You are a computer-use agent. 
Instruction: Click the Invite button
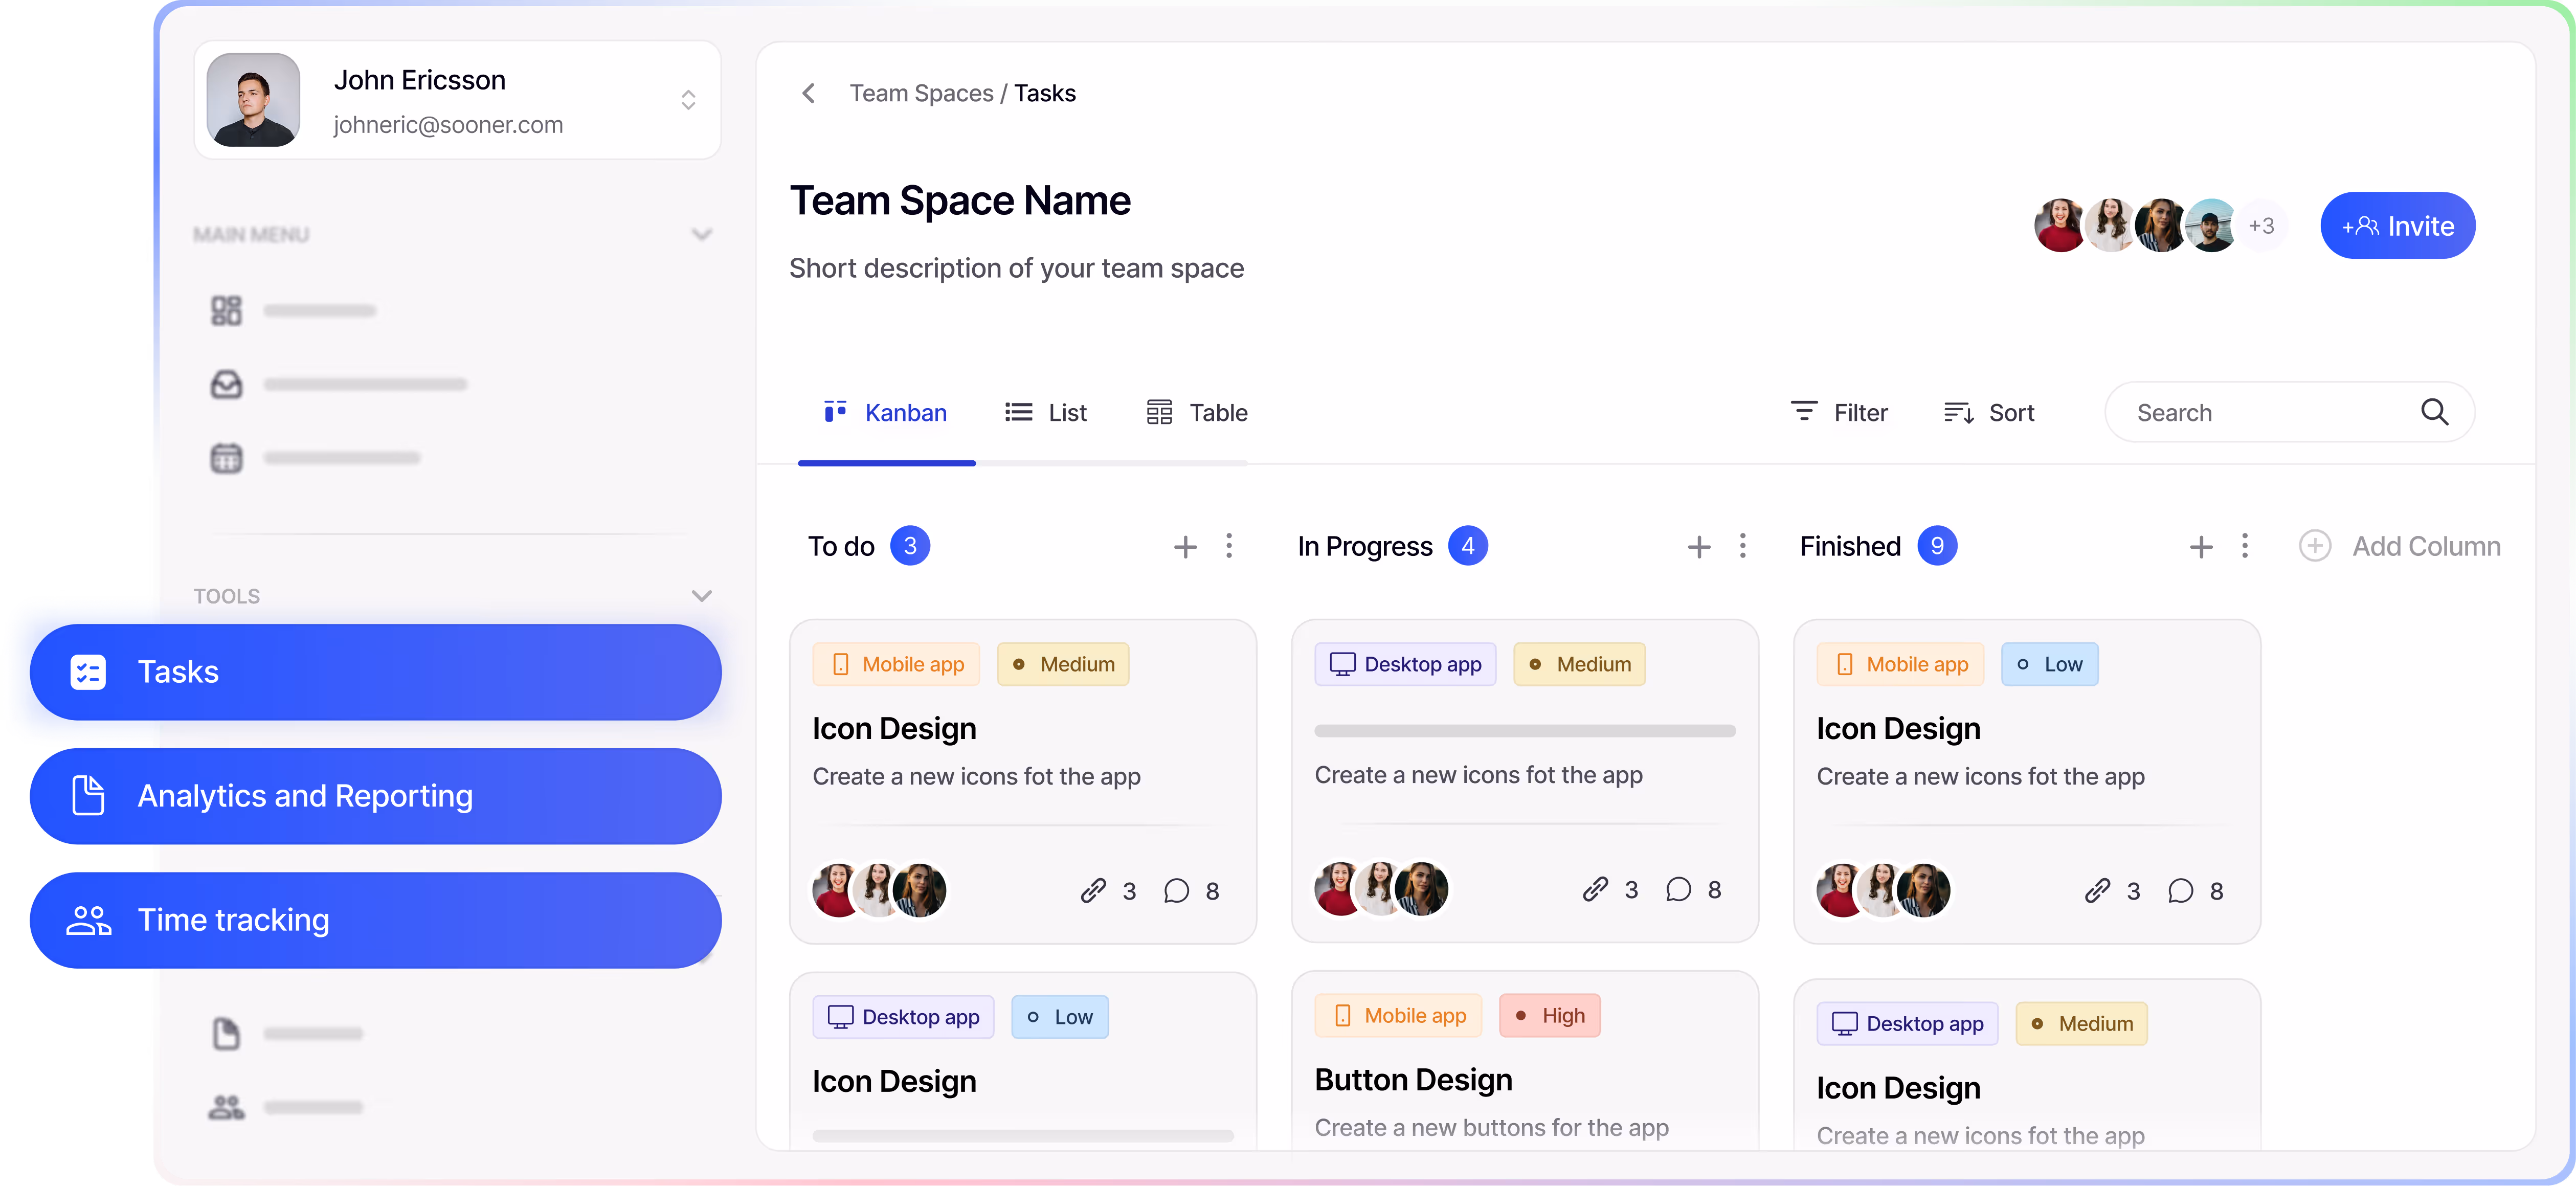pos(2397,226)
